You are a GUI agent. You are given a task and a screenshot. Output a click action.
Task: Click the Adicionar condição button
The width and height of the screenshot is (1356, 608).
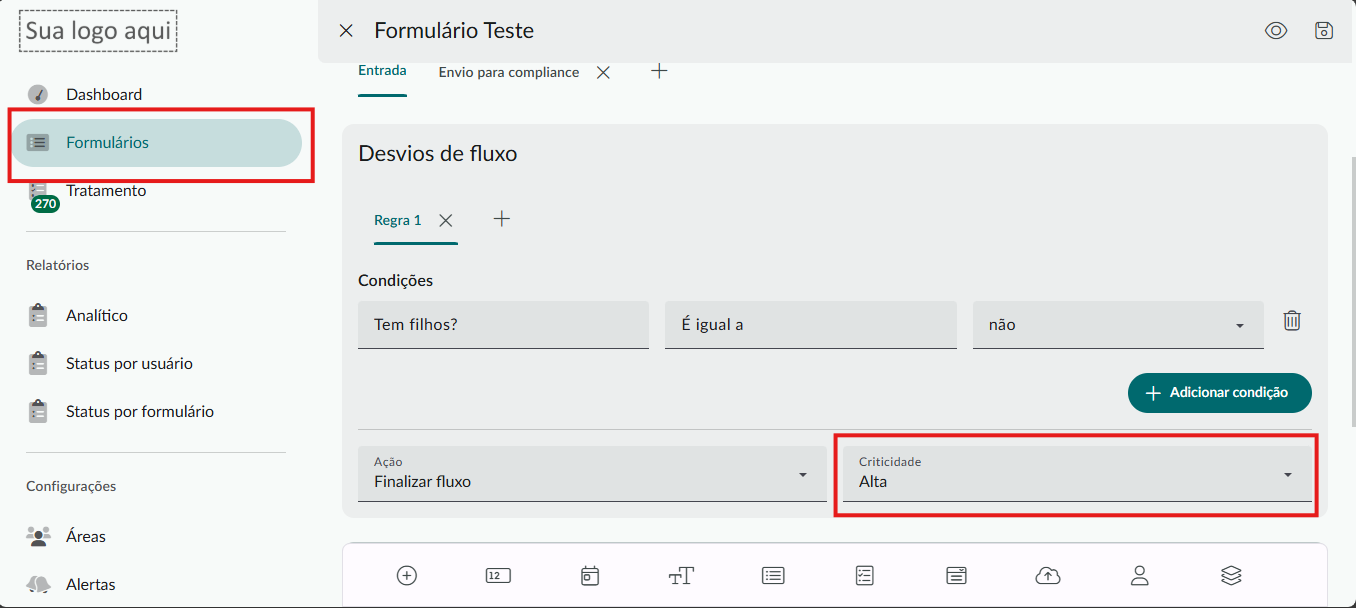1219,393
